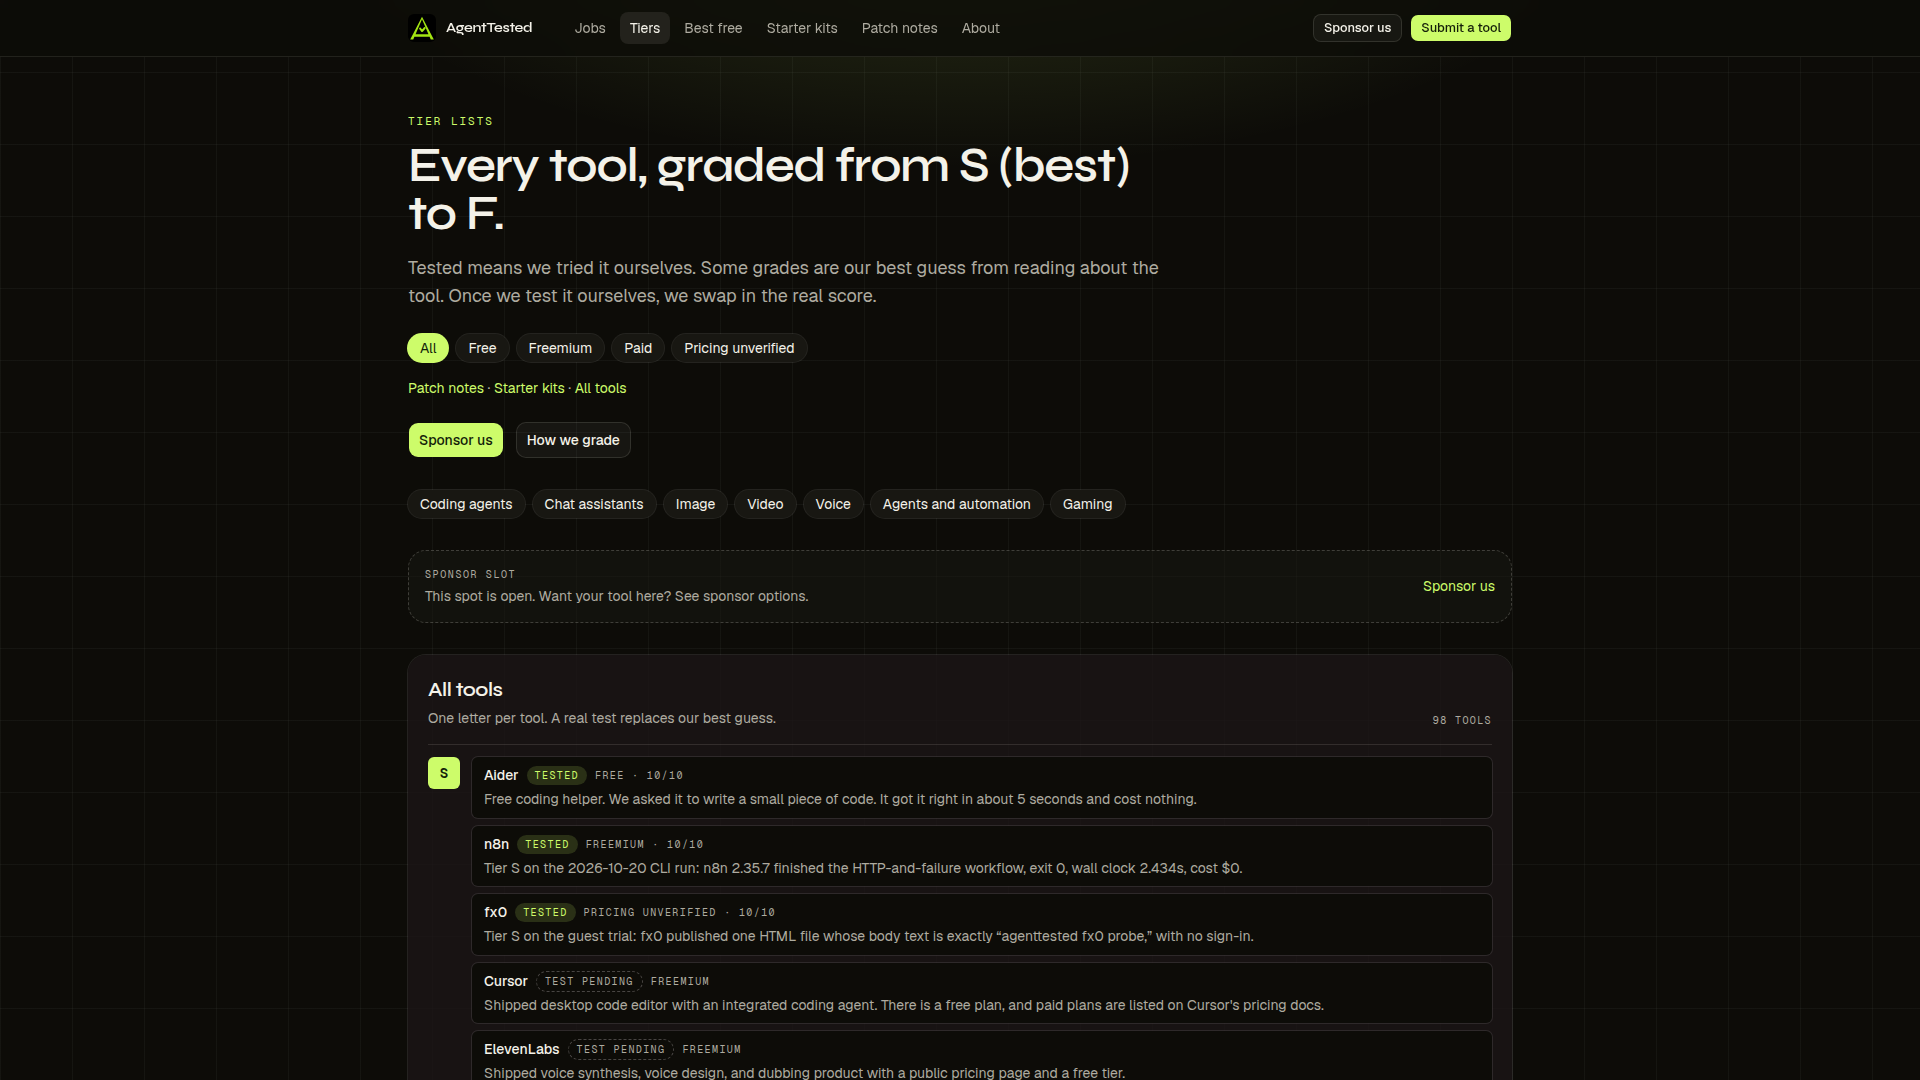1920x1080 pixels.
Task: Open the Aider tool entry
Action: click(x=982, y=787)
